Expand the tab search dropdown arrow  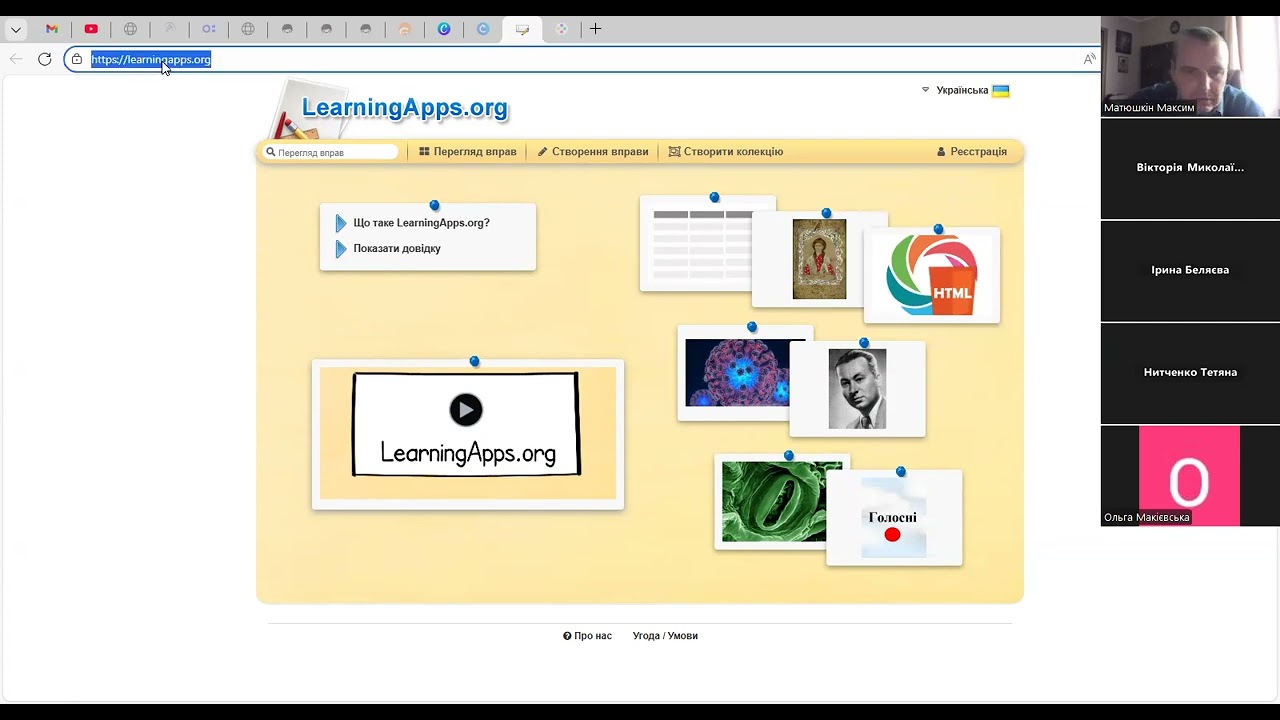16,29
